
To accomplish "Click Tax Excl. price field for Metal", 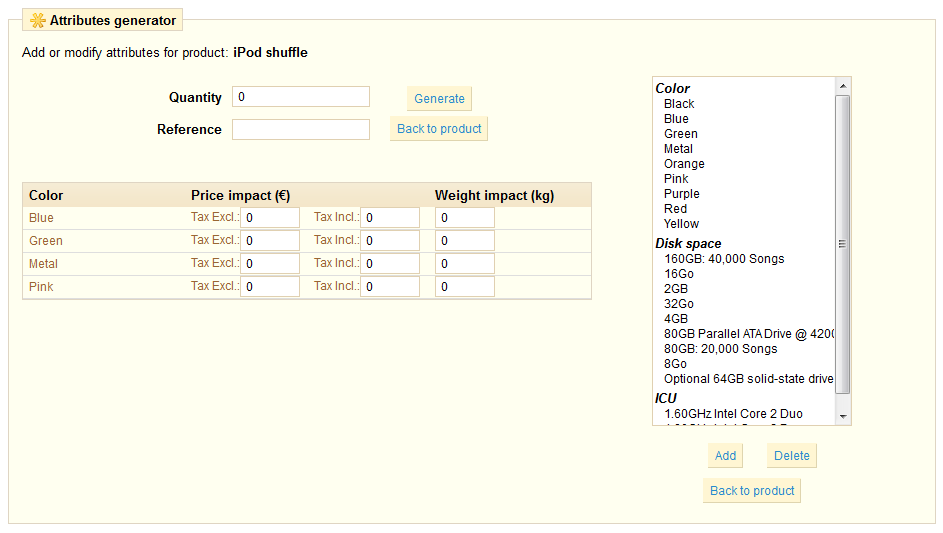I will click(x=270, y=263).
